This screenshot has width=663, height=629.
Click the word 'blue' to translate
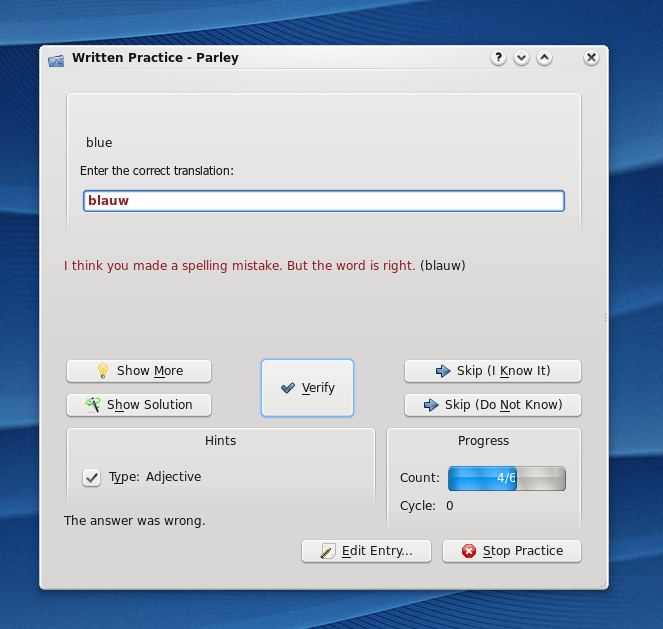[x=99, y=142]
